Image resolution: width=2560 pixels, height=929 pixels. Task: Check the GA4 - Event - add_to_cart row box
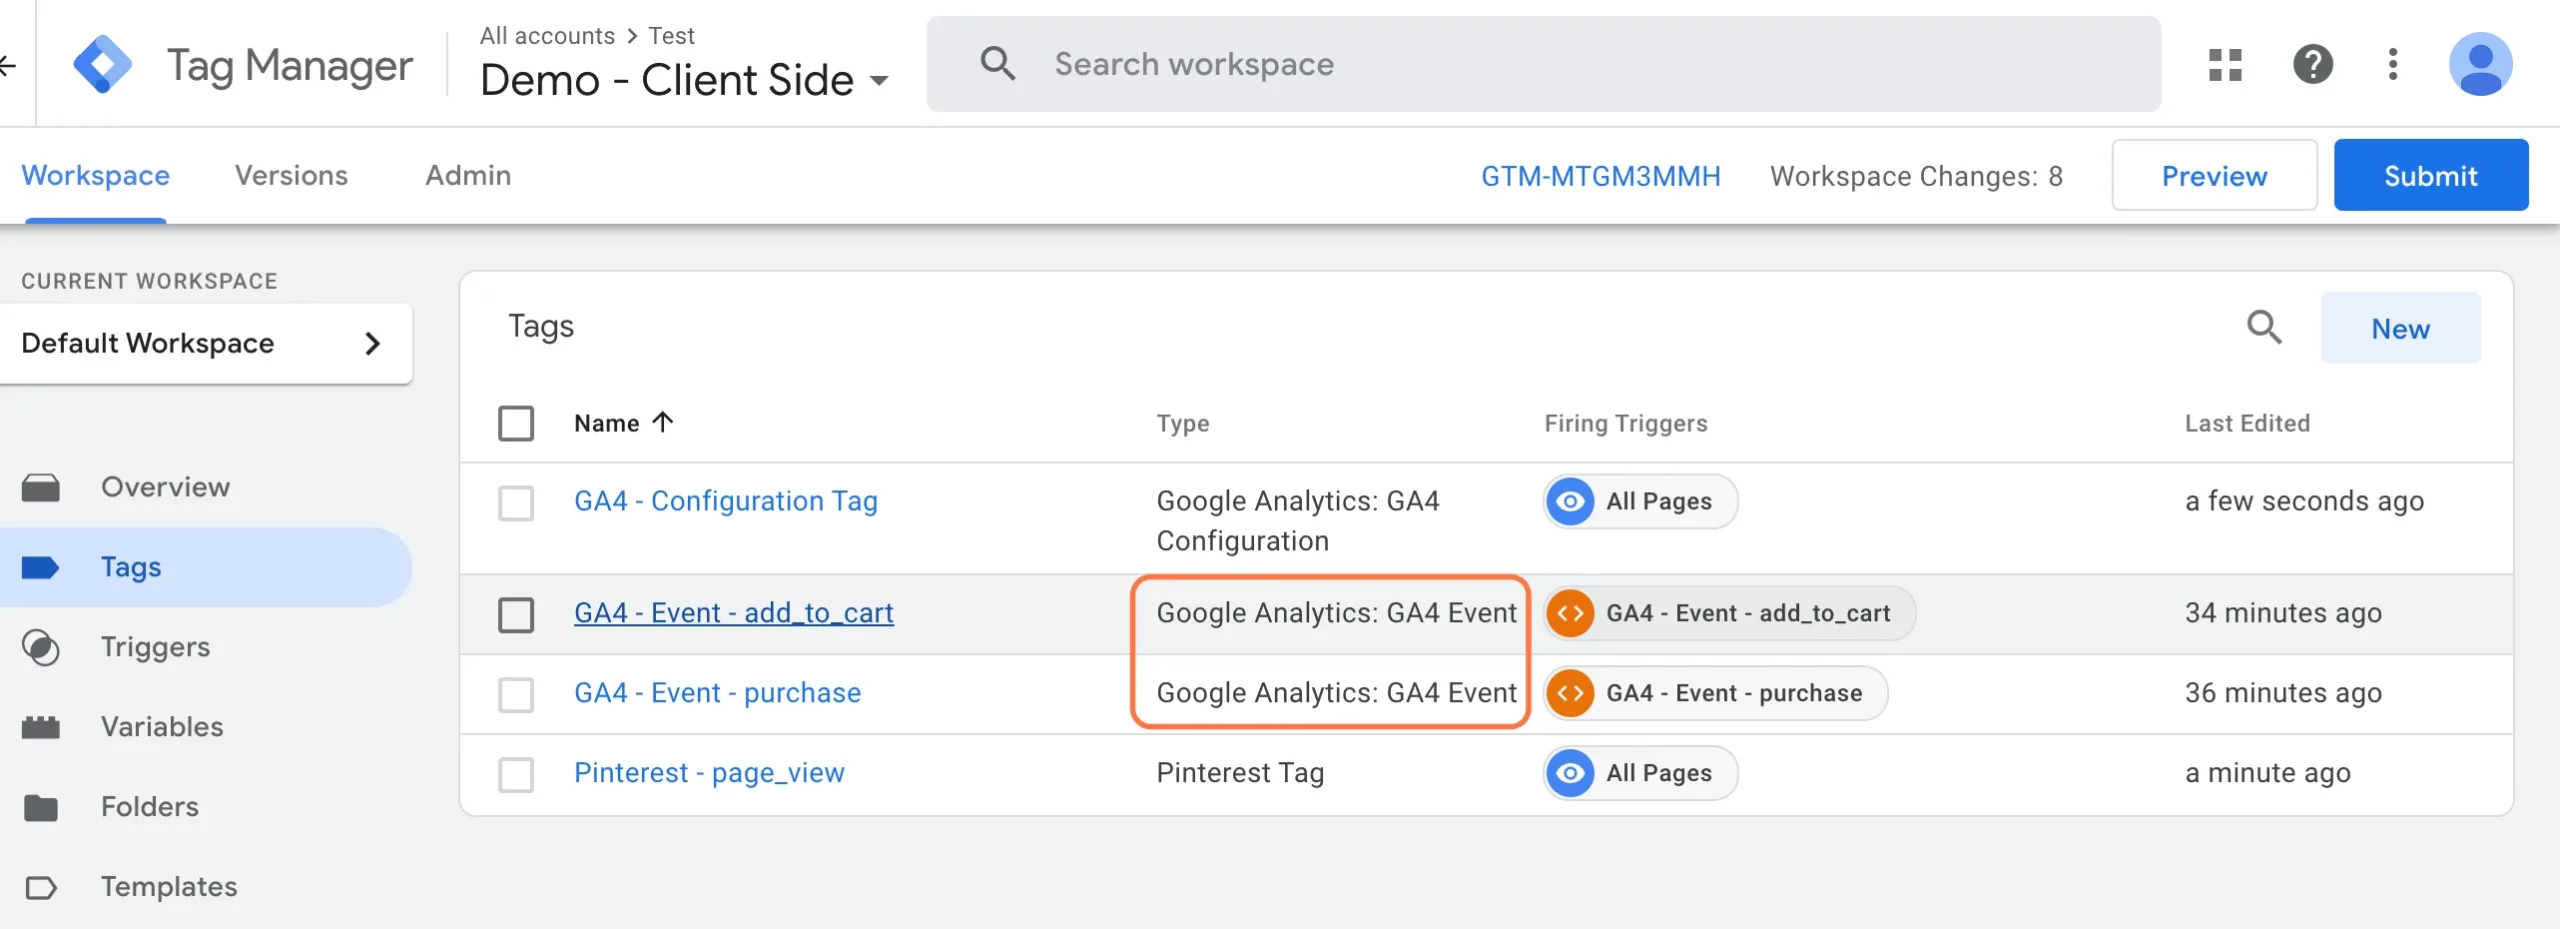(516, 615)
